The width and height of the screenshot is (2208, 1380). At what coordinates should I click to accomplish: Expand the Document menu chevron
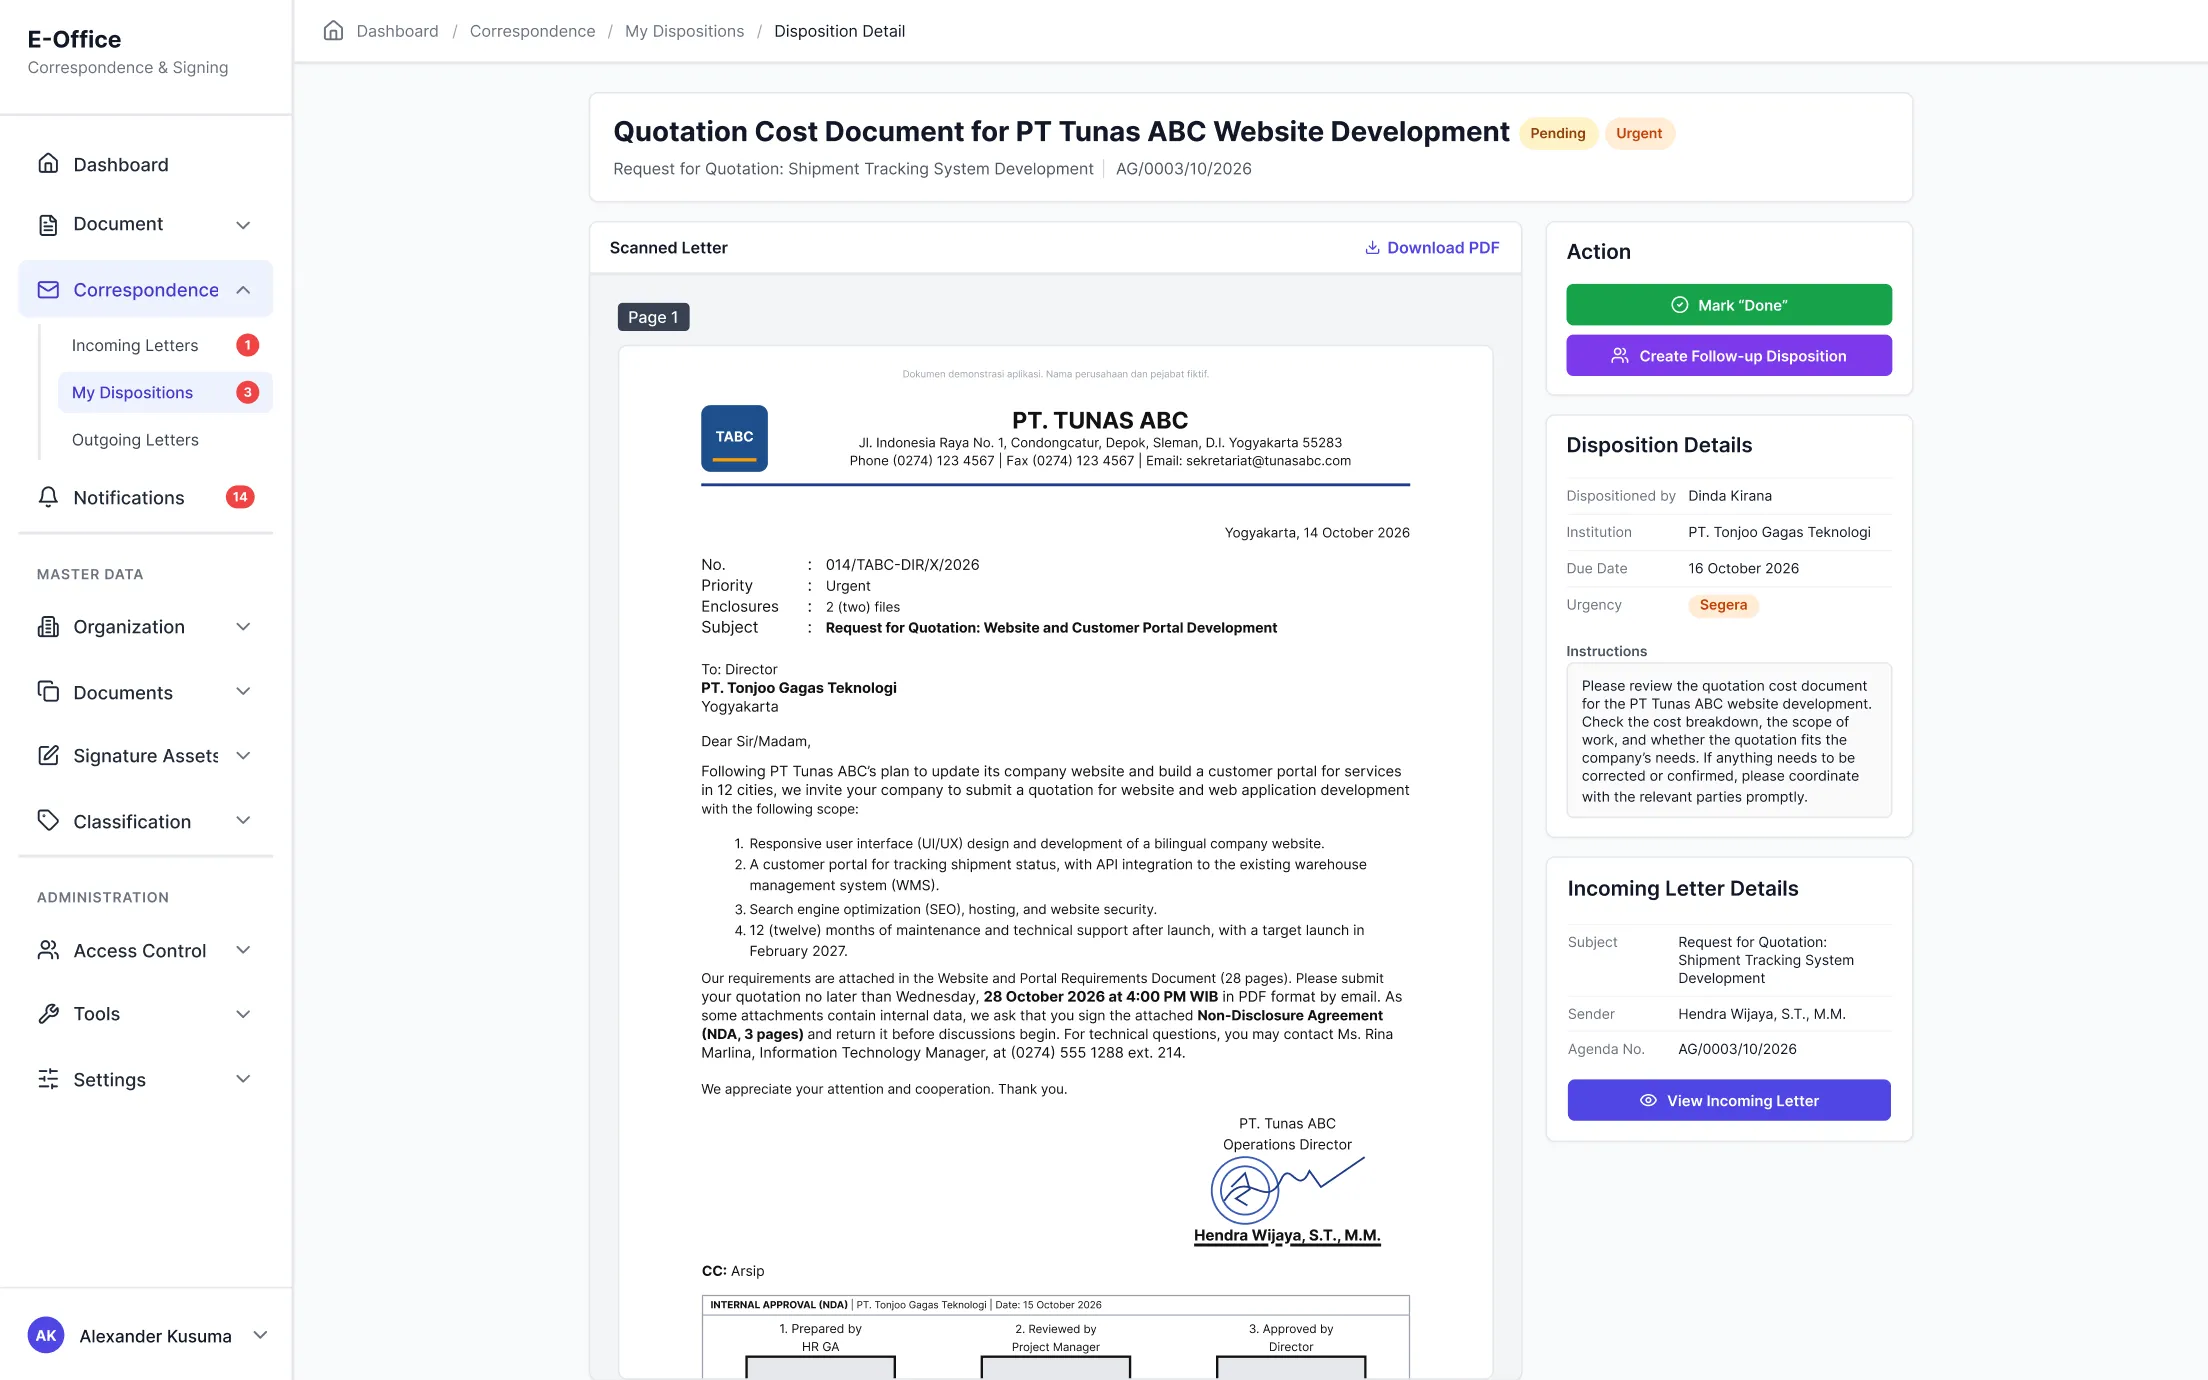[243, 225]
